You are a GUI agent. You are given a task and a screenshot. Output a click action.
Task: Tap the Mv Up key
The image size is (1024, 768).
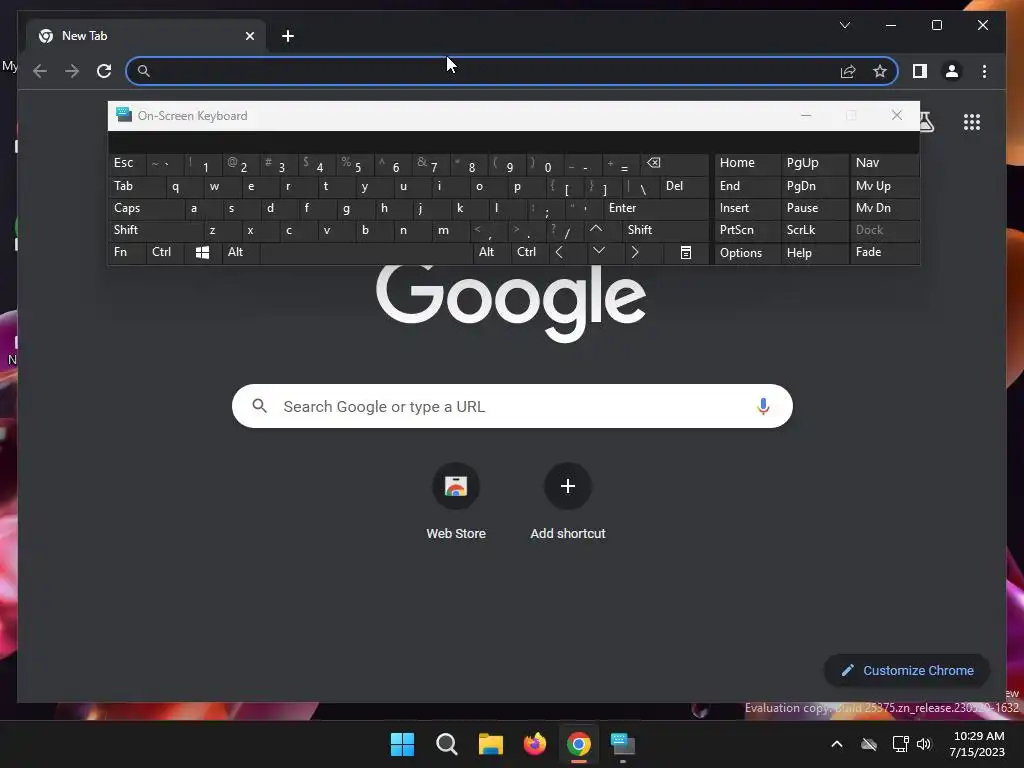click(x=884, y=187)
